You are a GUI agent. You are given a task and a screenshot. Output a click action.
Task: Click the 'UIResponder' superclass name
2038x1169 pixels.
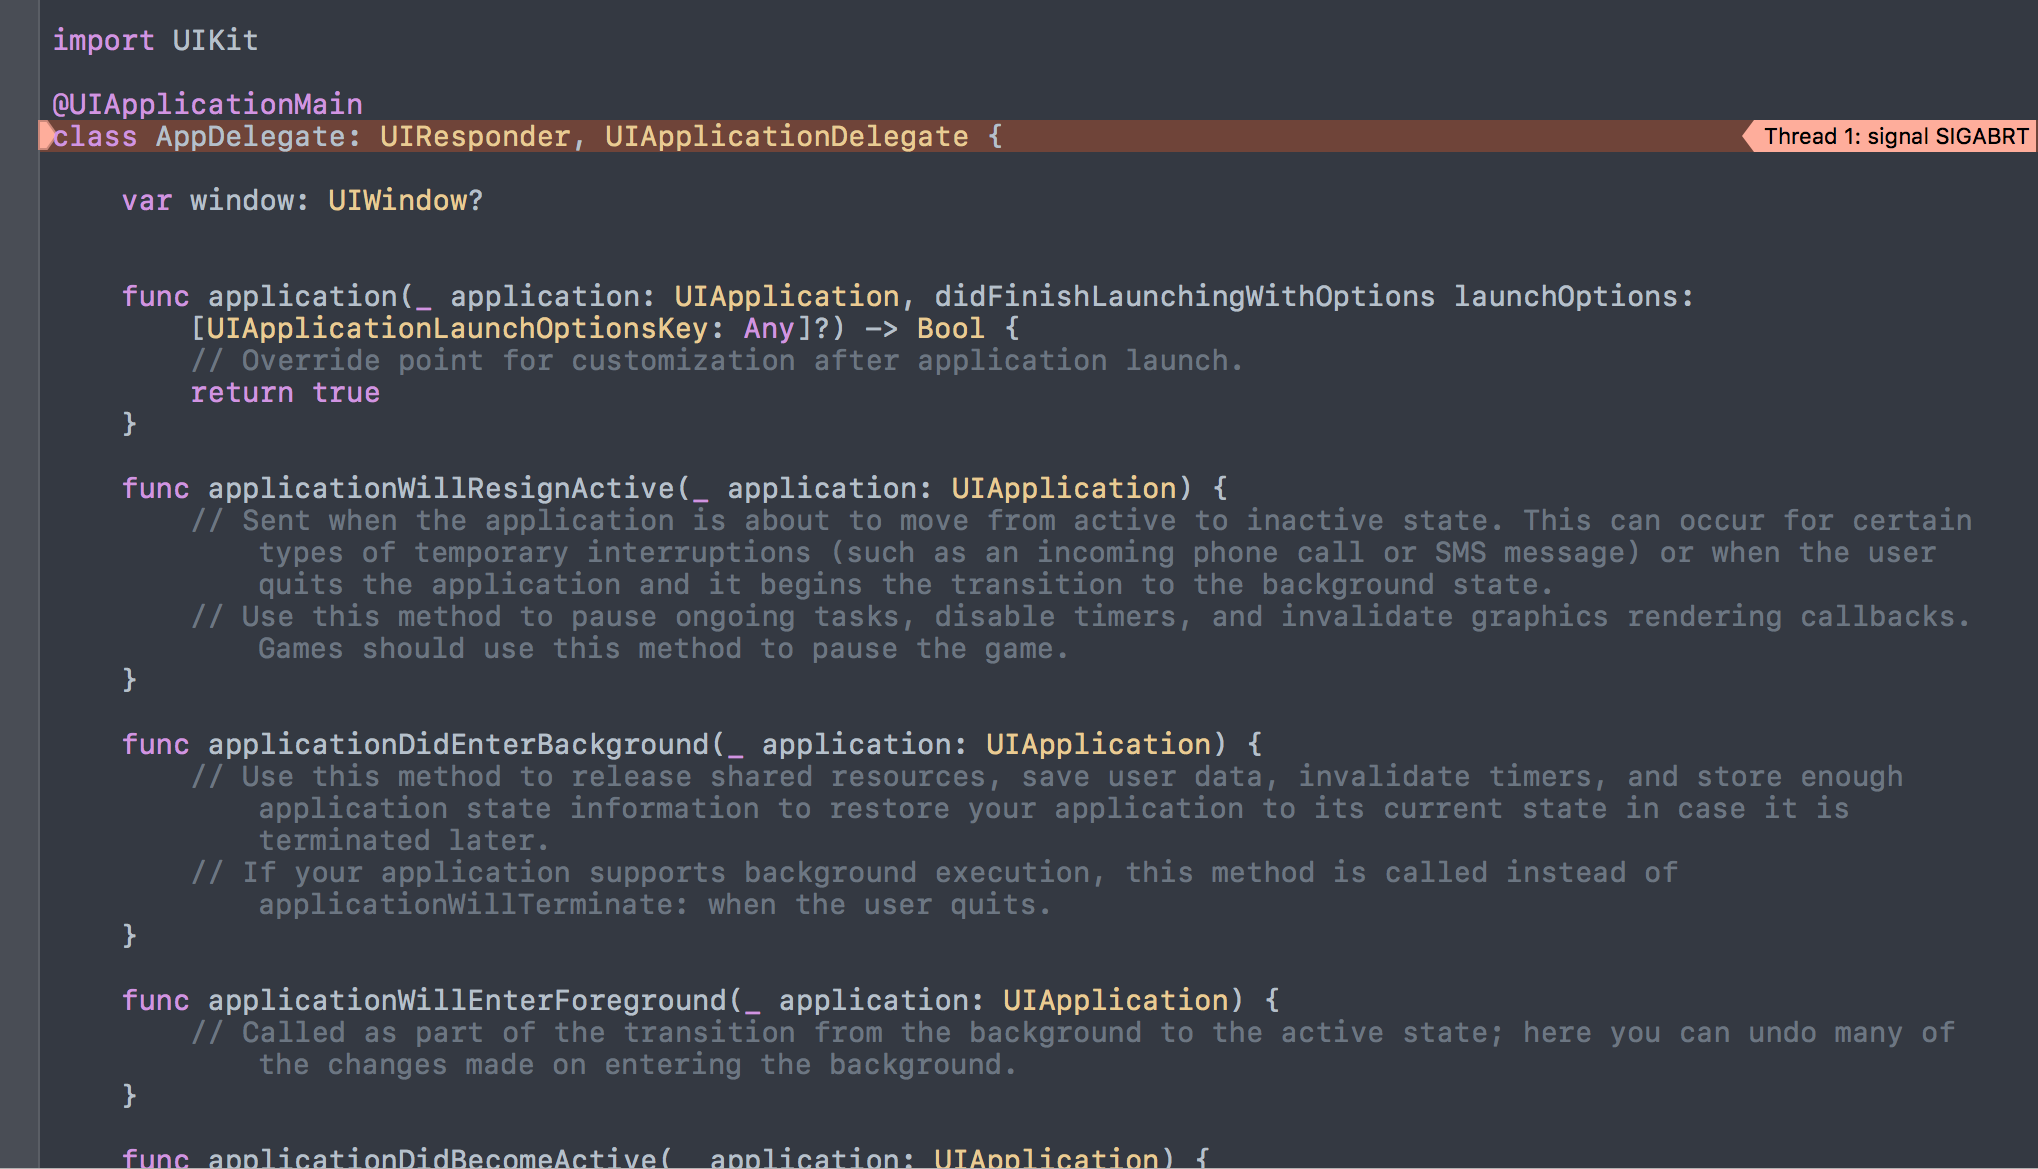475,136
